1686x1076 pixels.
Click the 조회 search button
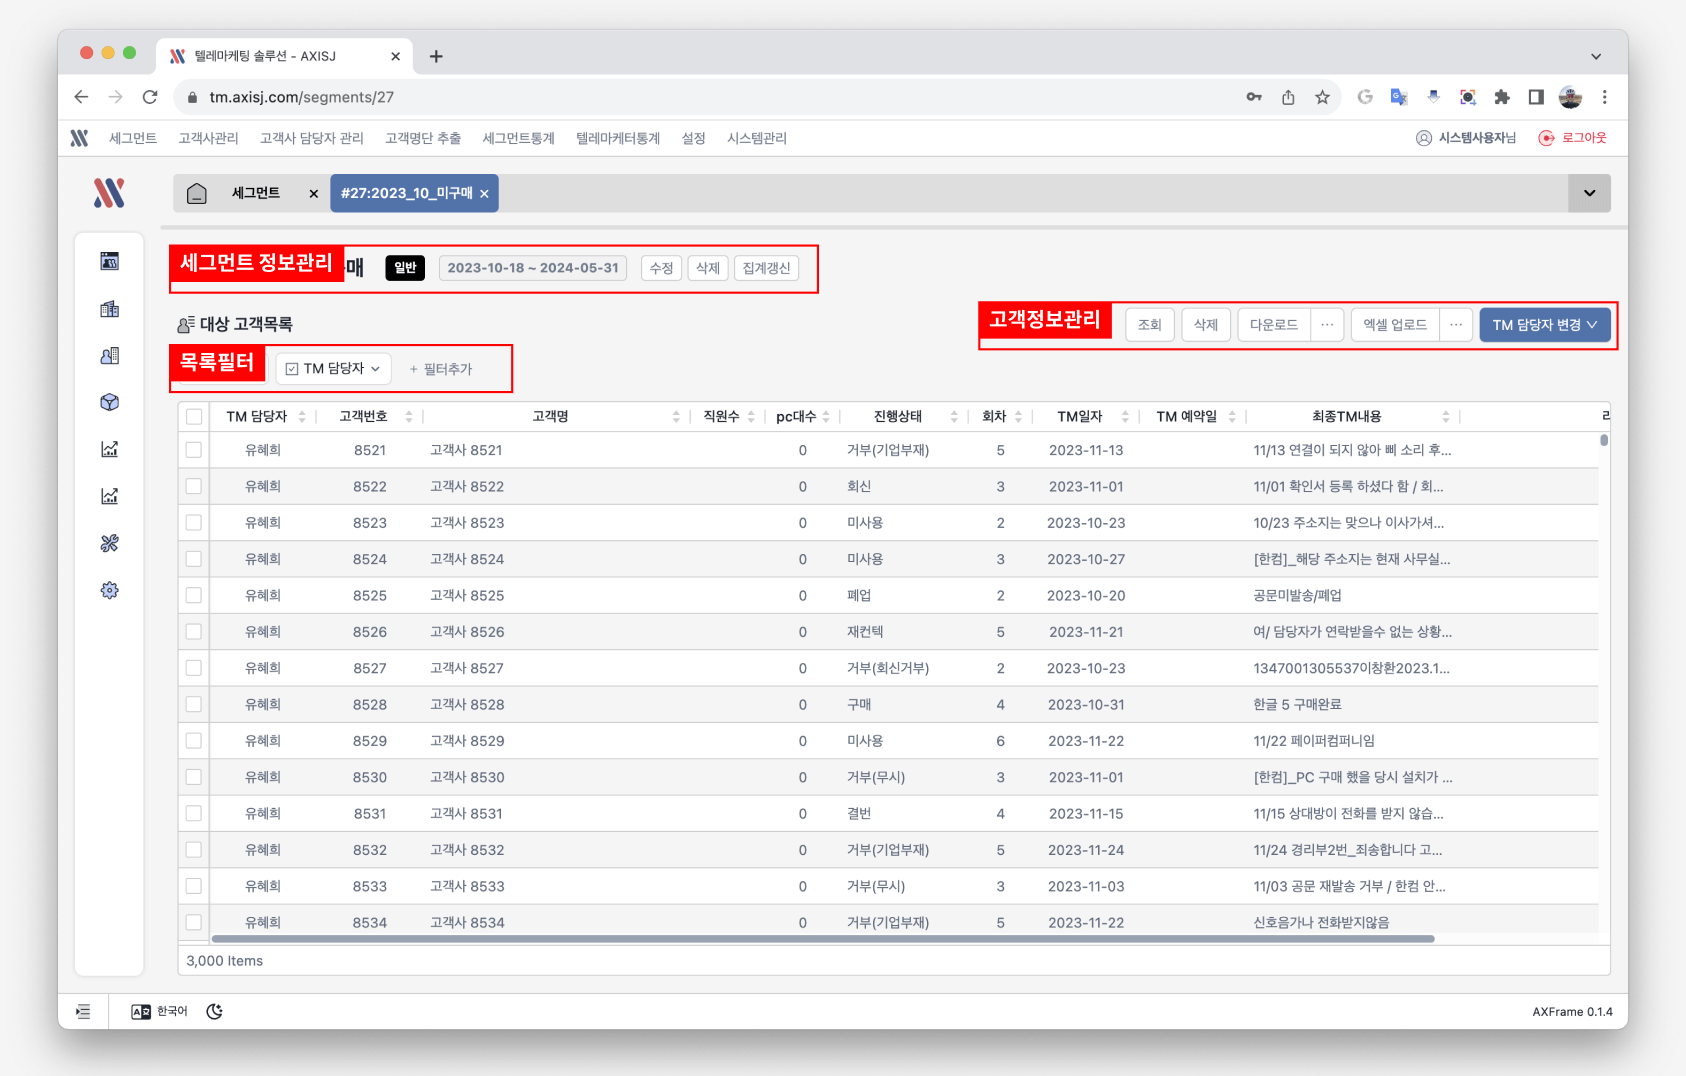pos(1149,325)
